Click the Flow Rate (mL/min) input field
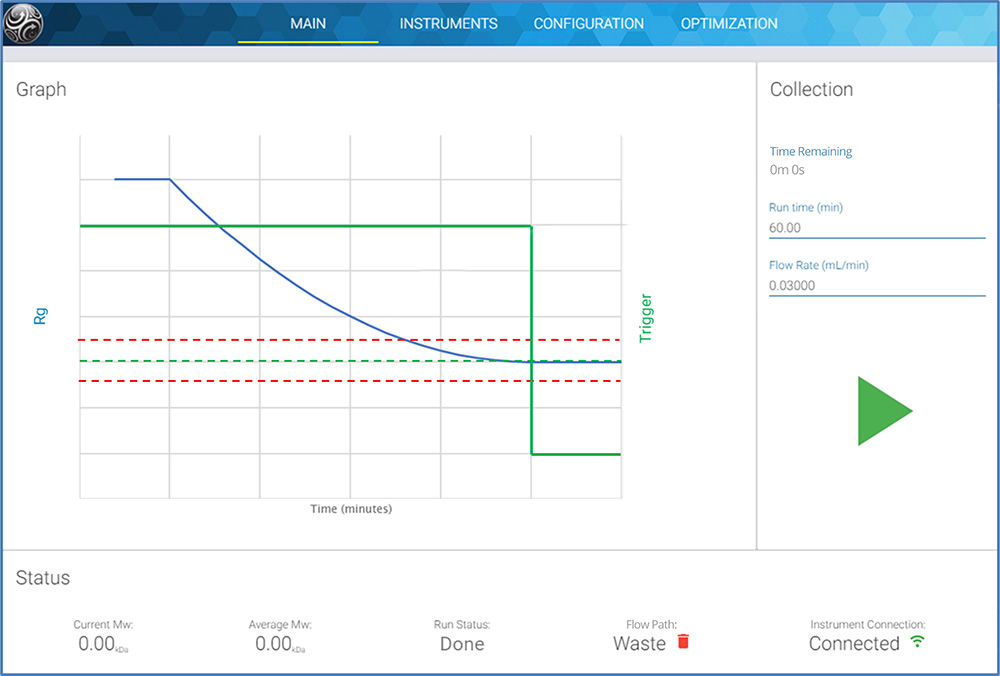This screenshot has height=676, width=1000. (876, 286)
